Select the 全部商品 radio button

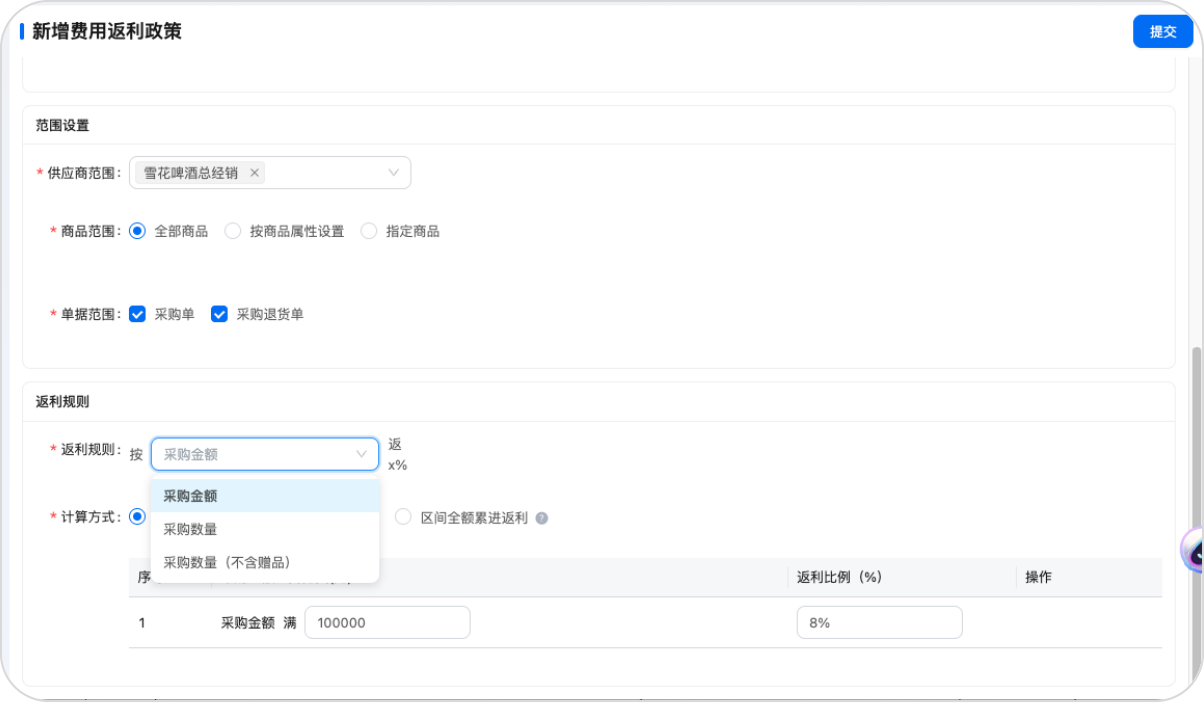[138, 231]
